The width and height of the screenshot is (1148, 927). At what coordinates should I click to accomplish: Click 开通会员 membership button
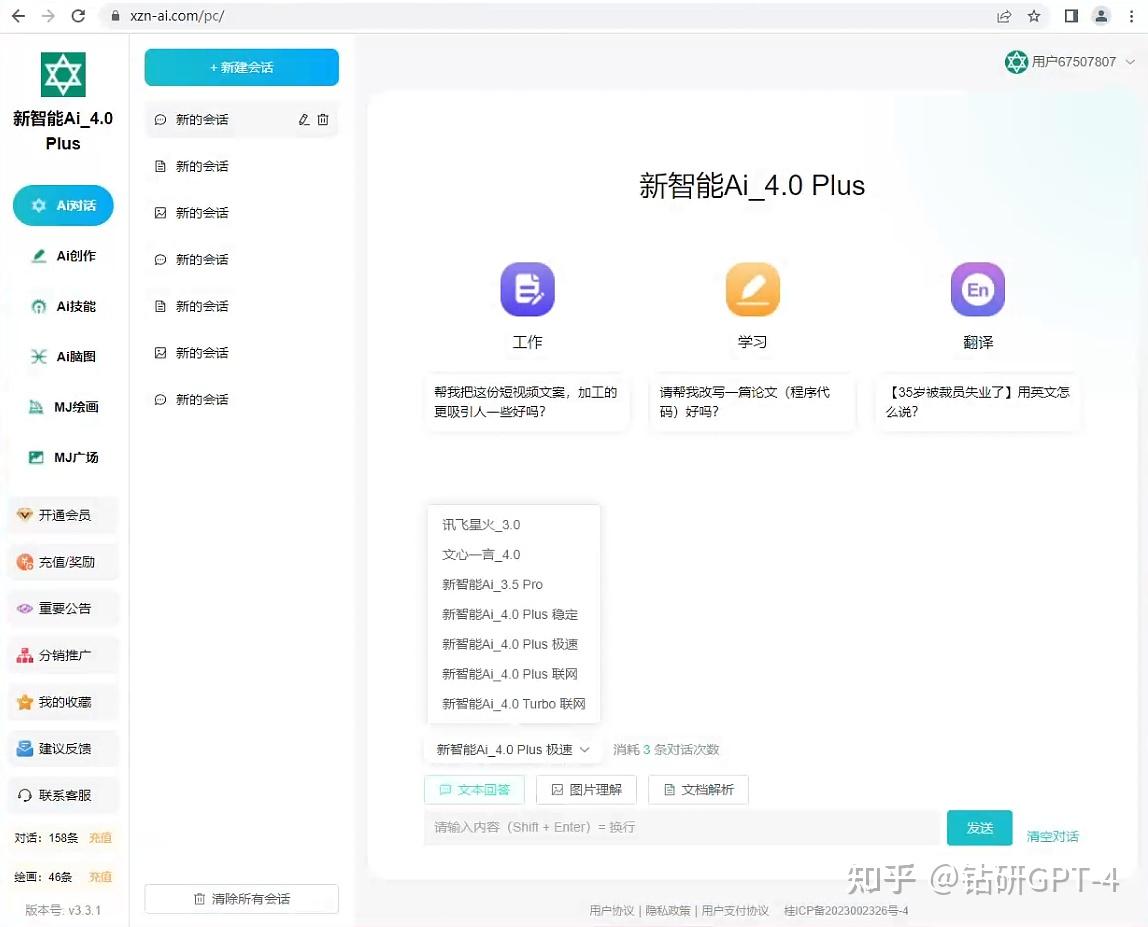(x=63, y=515)
